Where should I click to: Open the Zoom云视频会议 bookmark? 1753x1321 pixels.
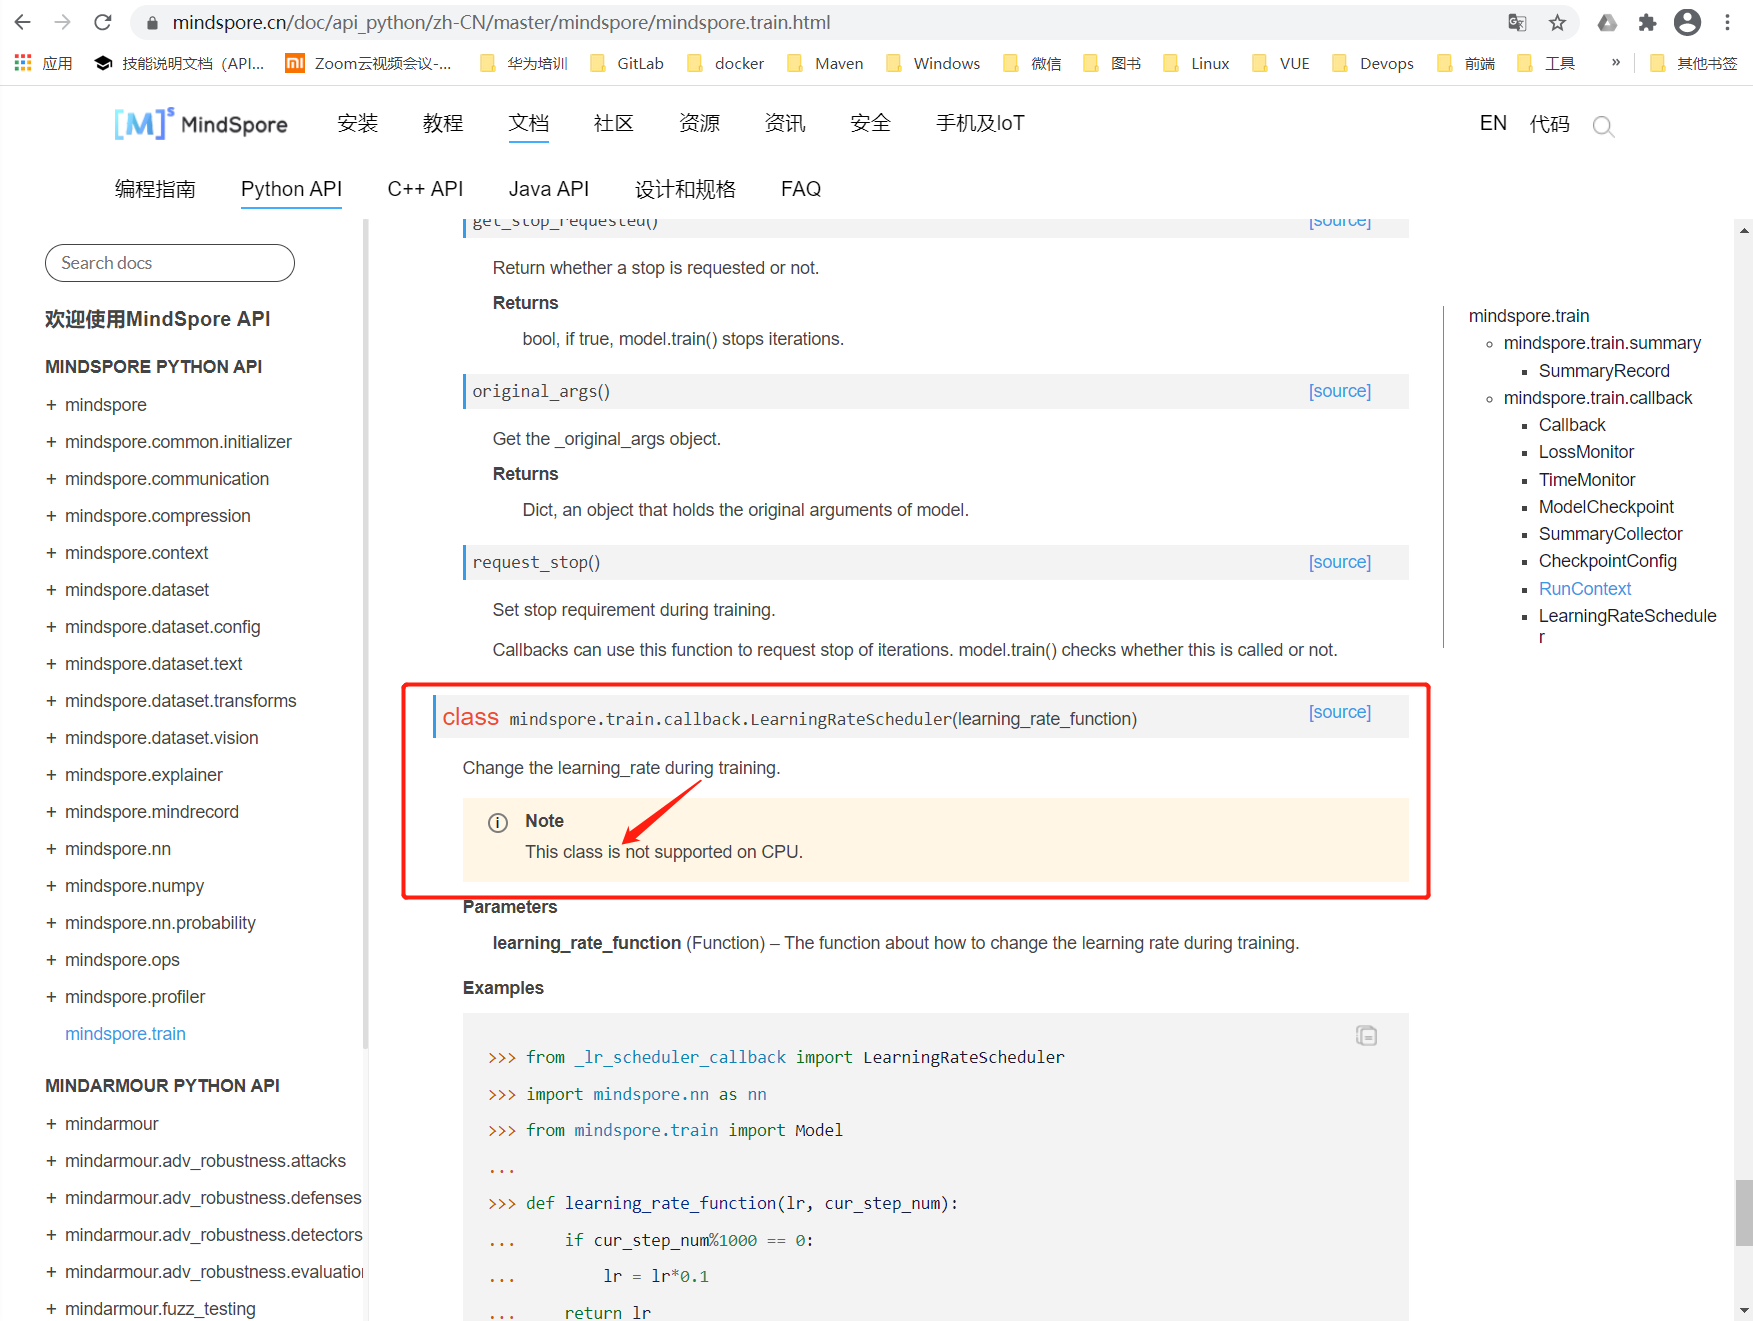(369, 63)
